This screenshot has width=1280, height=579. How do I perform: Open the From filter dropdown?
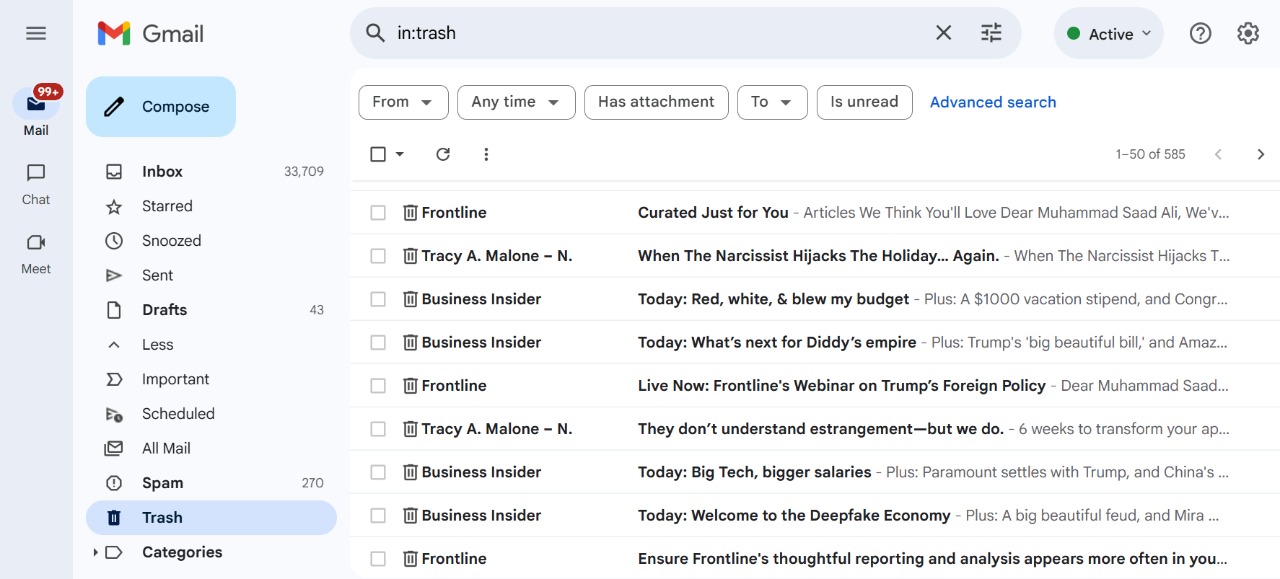(x=403, y=102)
